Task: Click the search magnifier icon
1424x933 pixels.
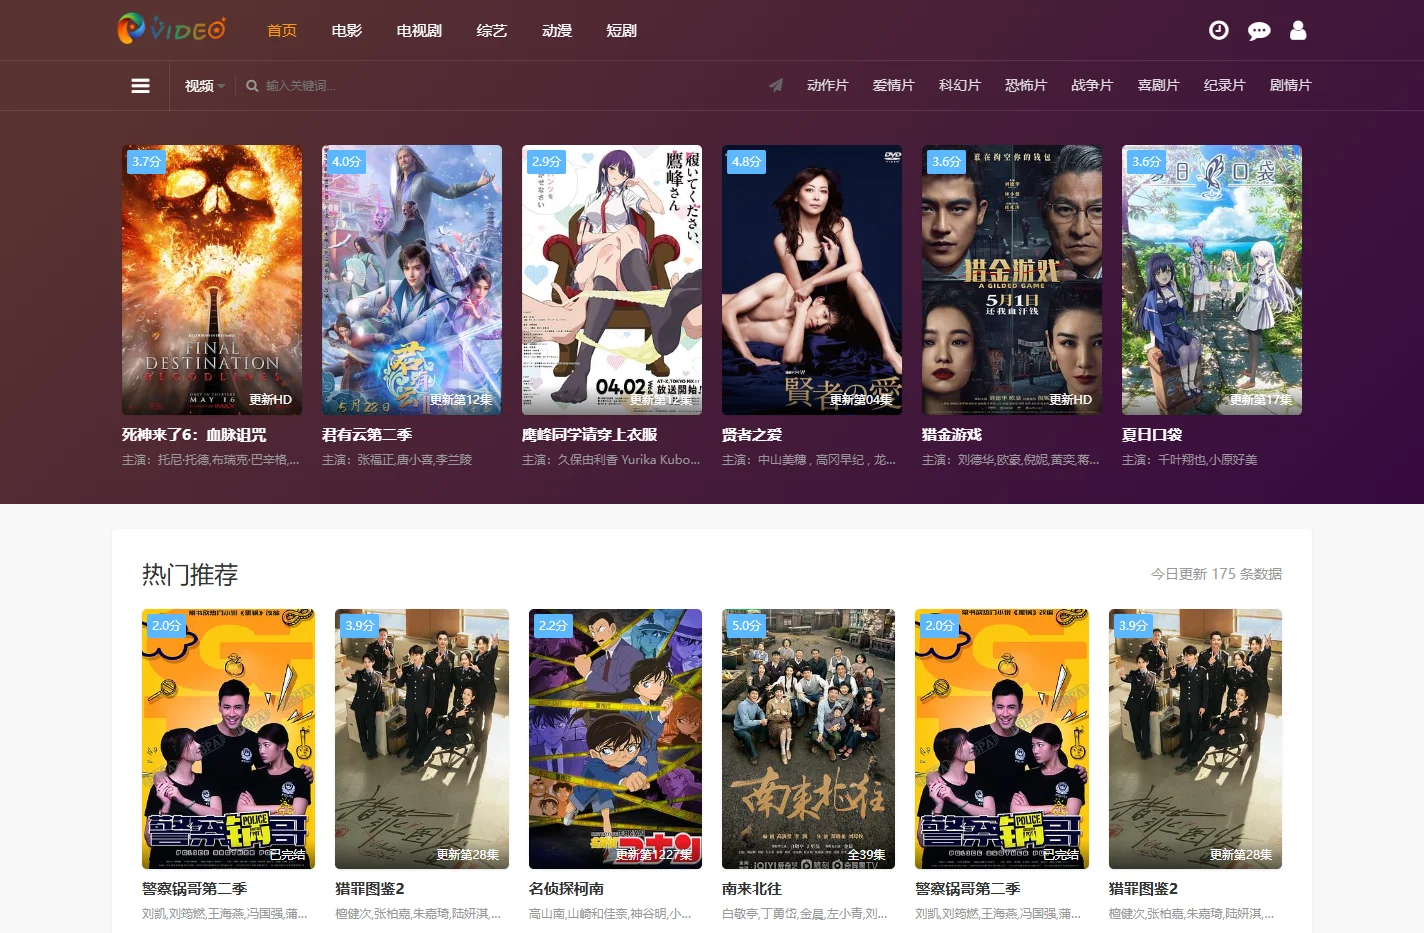Action: point(252,86)
